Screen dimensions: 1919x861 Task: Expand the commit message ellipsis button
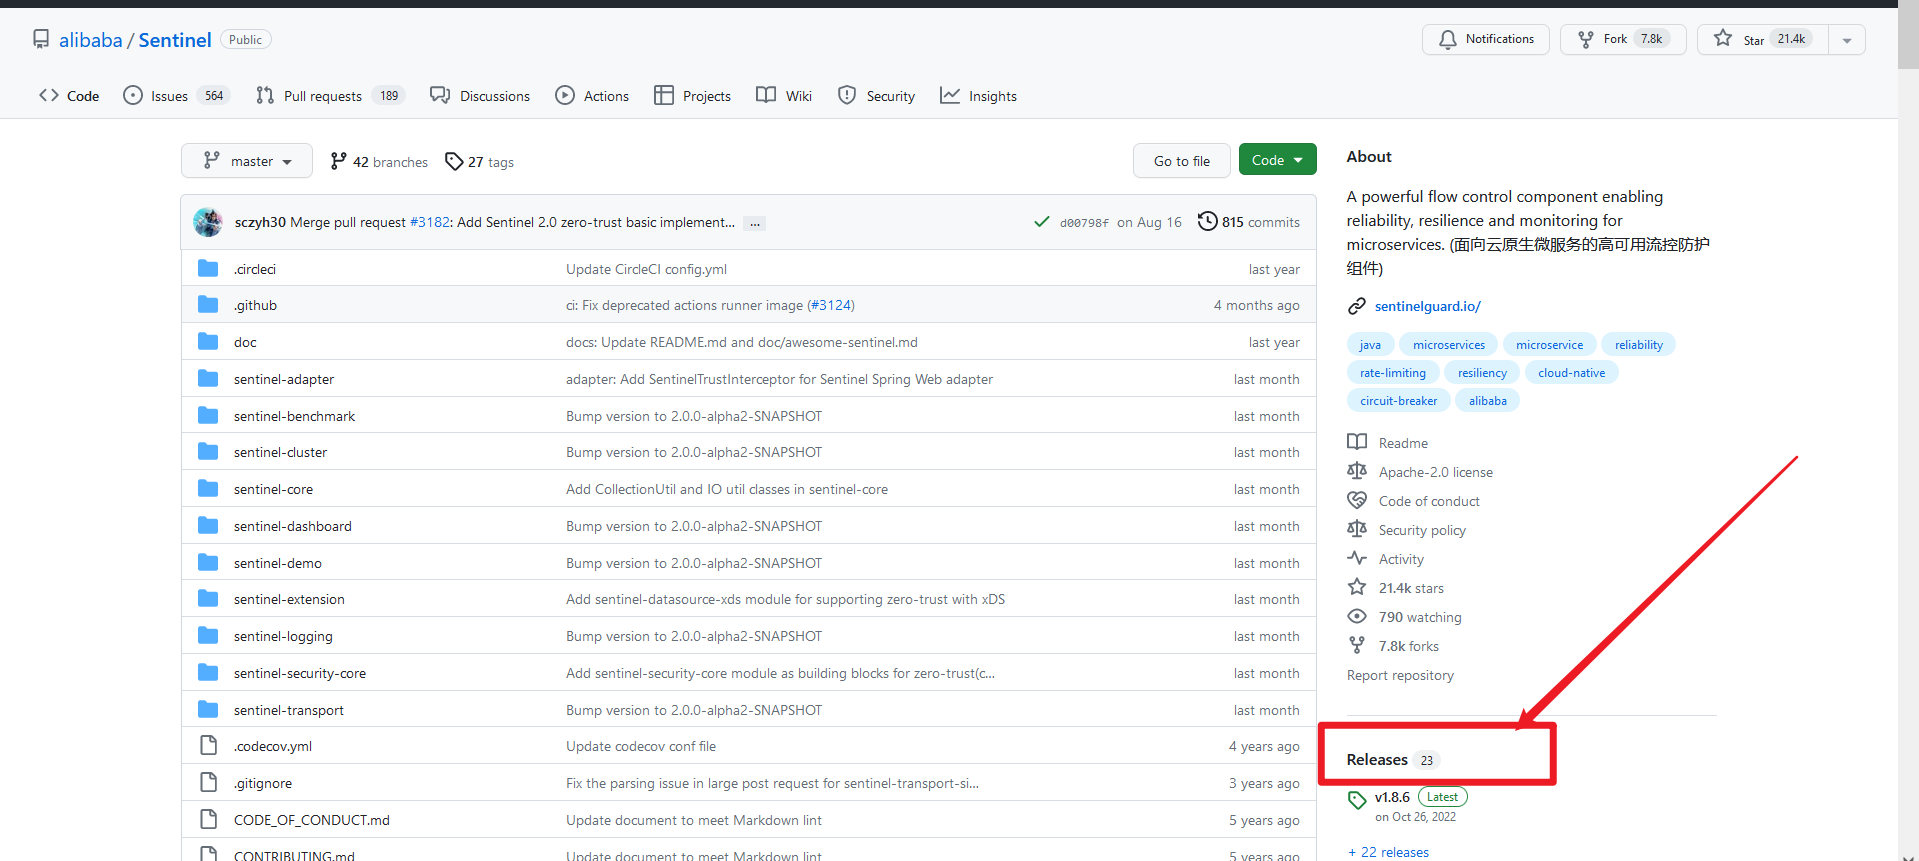tap(755, 223)
